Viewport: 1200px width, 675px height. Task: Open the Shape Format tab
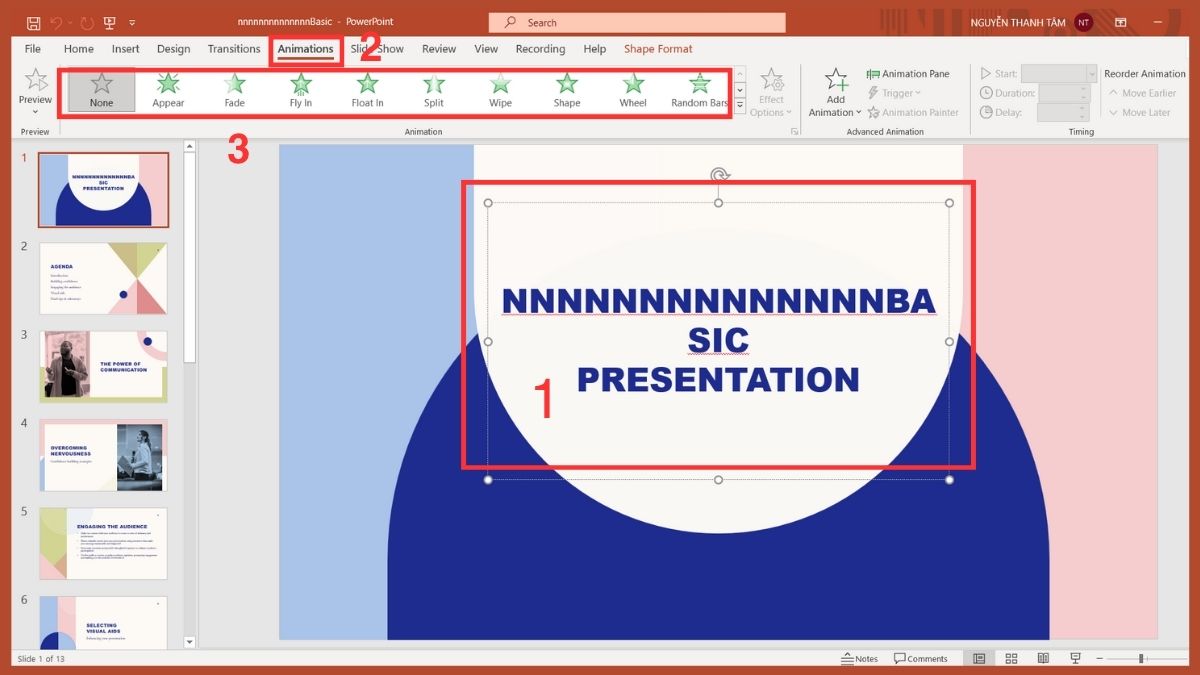[658, 48]
